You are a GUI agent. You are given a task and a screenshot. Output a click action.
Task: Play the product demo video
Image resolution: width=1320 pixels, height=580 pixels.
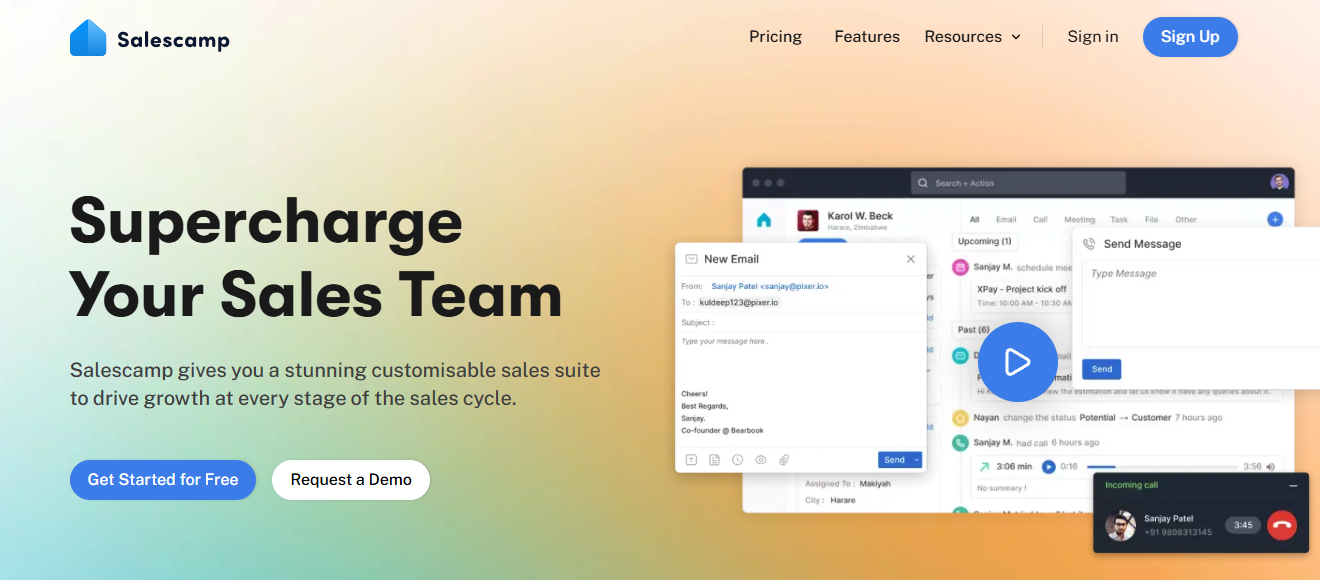(x=1017, y=362)
